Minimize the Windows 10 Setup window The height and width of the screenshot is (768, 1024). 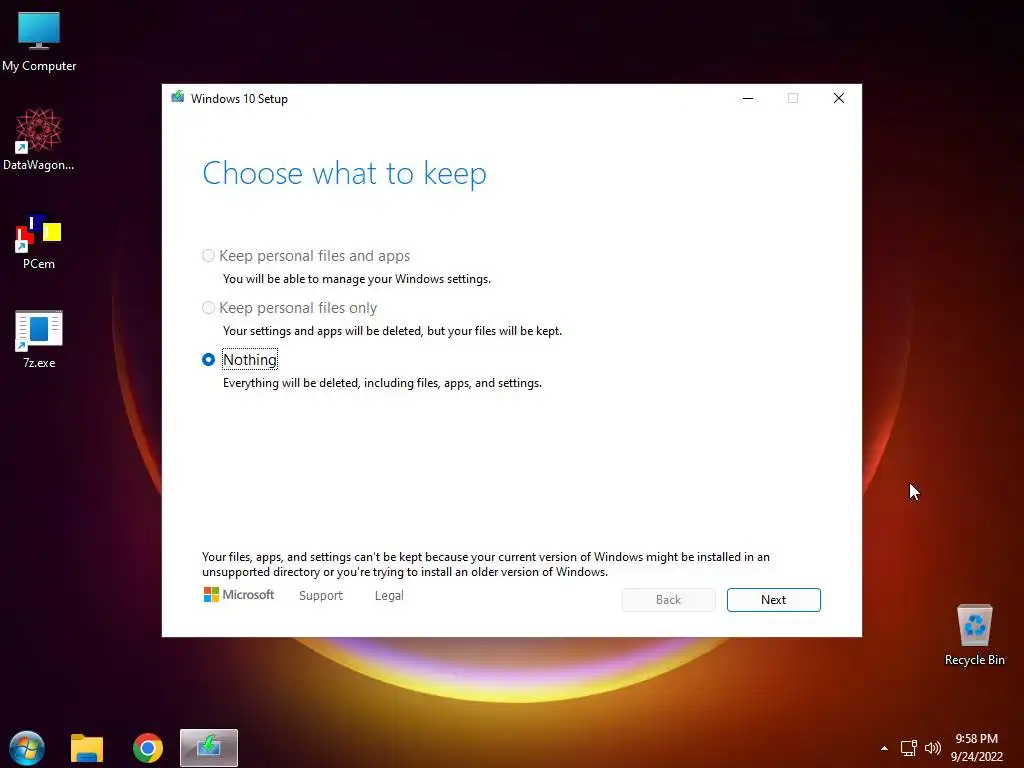(x=748, y=98)
